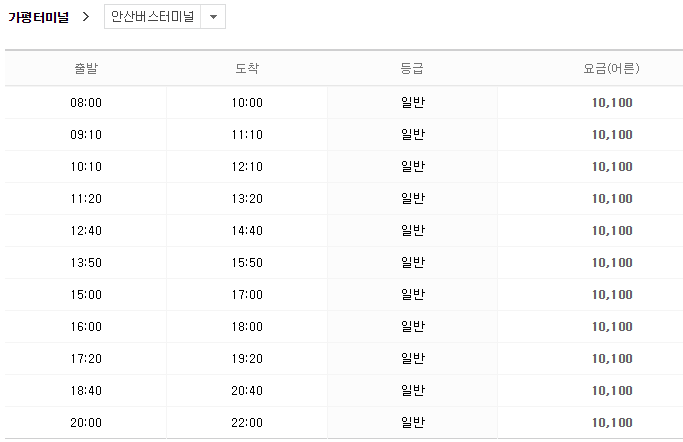The height and width of the screenshot is (442, 683).
Task: Select the 10:10 departure time
Action: (x=86, y=167)
